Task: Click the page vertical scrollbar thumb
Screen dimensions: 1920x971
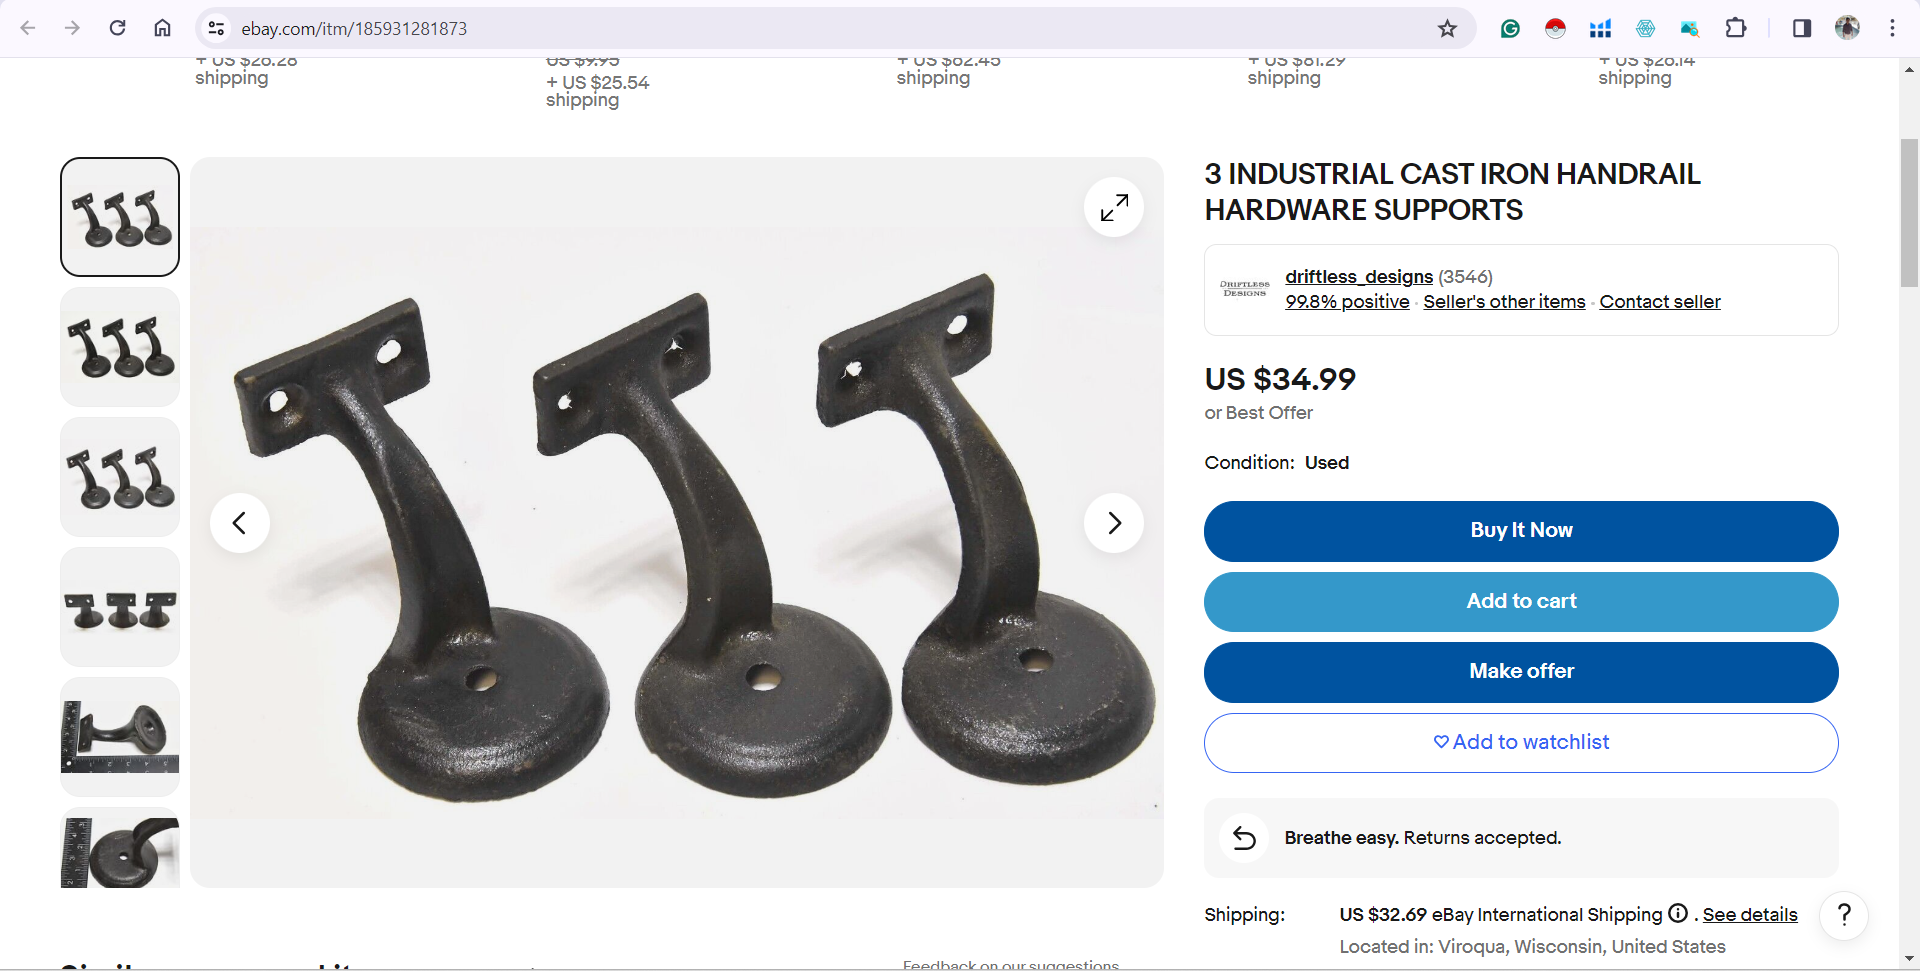Action: click(x=1909, y=214)
